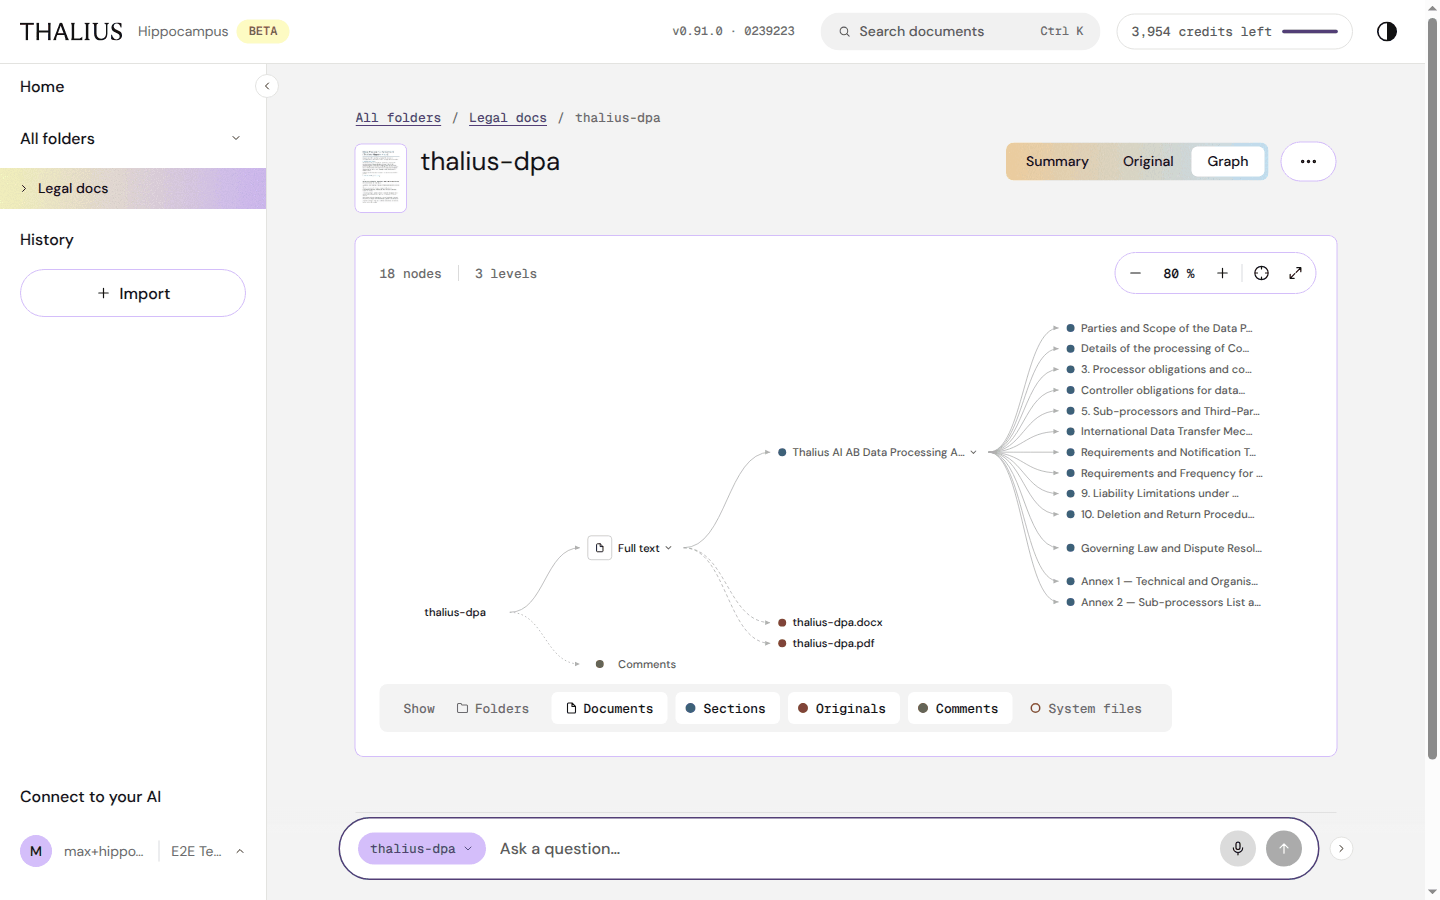Image resolution: width=1440 pixels, height=900 pixels.
Task: Toggle System files visibility filter
Action: click(x=1086, y=708)
